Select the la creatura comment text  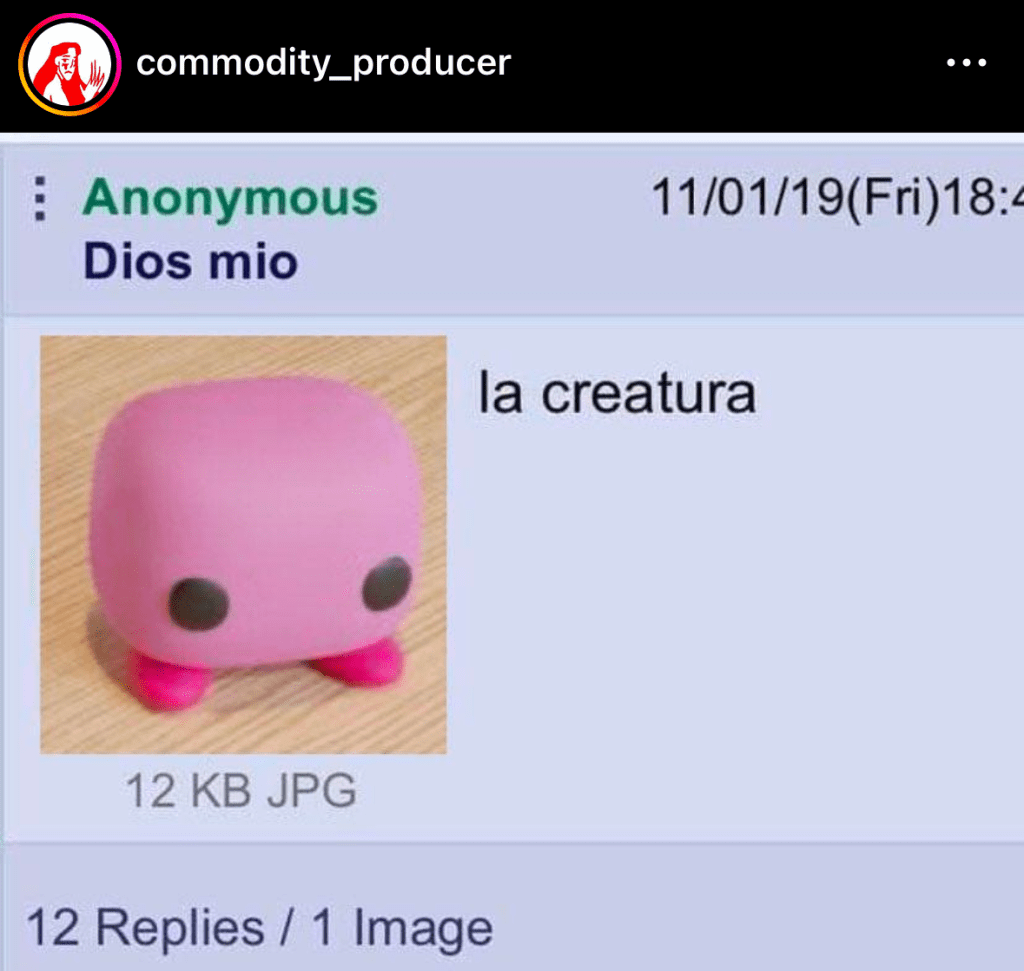[617, 393]
